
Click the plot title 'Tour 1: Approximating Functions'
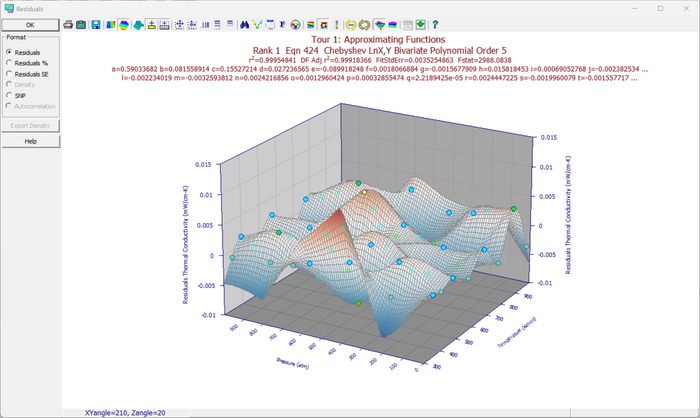tap(378, 39)
